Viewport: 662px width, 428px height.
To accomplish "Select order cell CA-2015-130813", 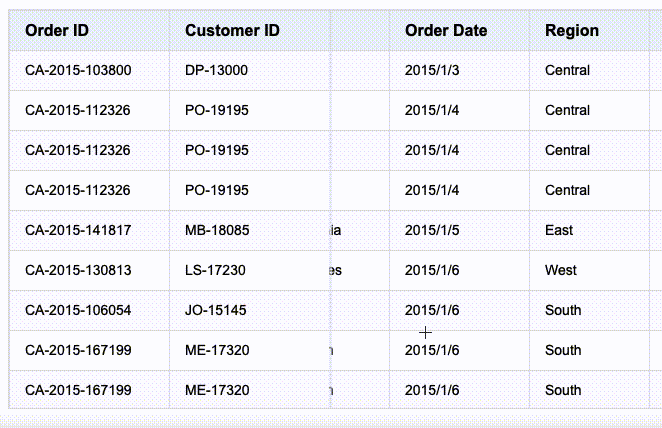I will (78, 270).
